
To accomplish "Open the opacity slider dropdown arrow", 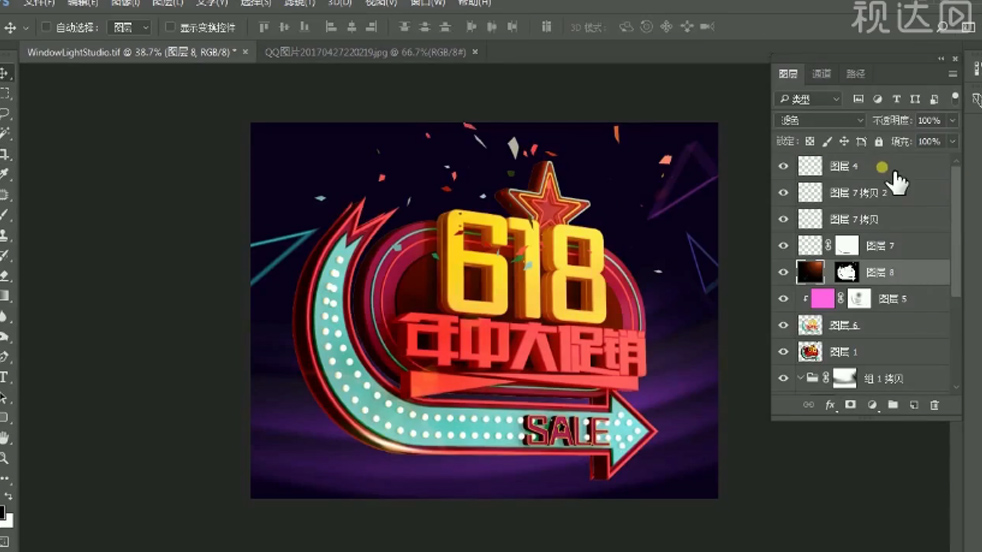I will click(952, 120).
